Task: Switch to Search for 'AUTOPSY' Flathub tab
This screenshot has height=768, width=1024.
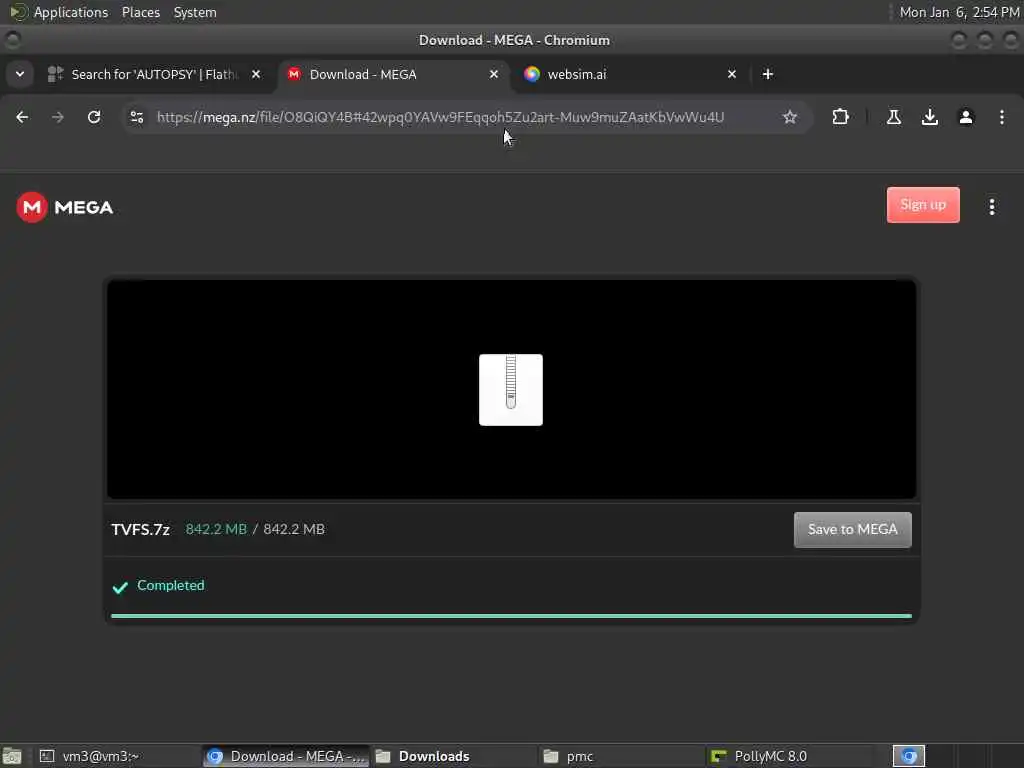Action: pos(155,74)
